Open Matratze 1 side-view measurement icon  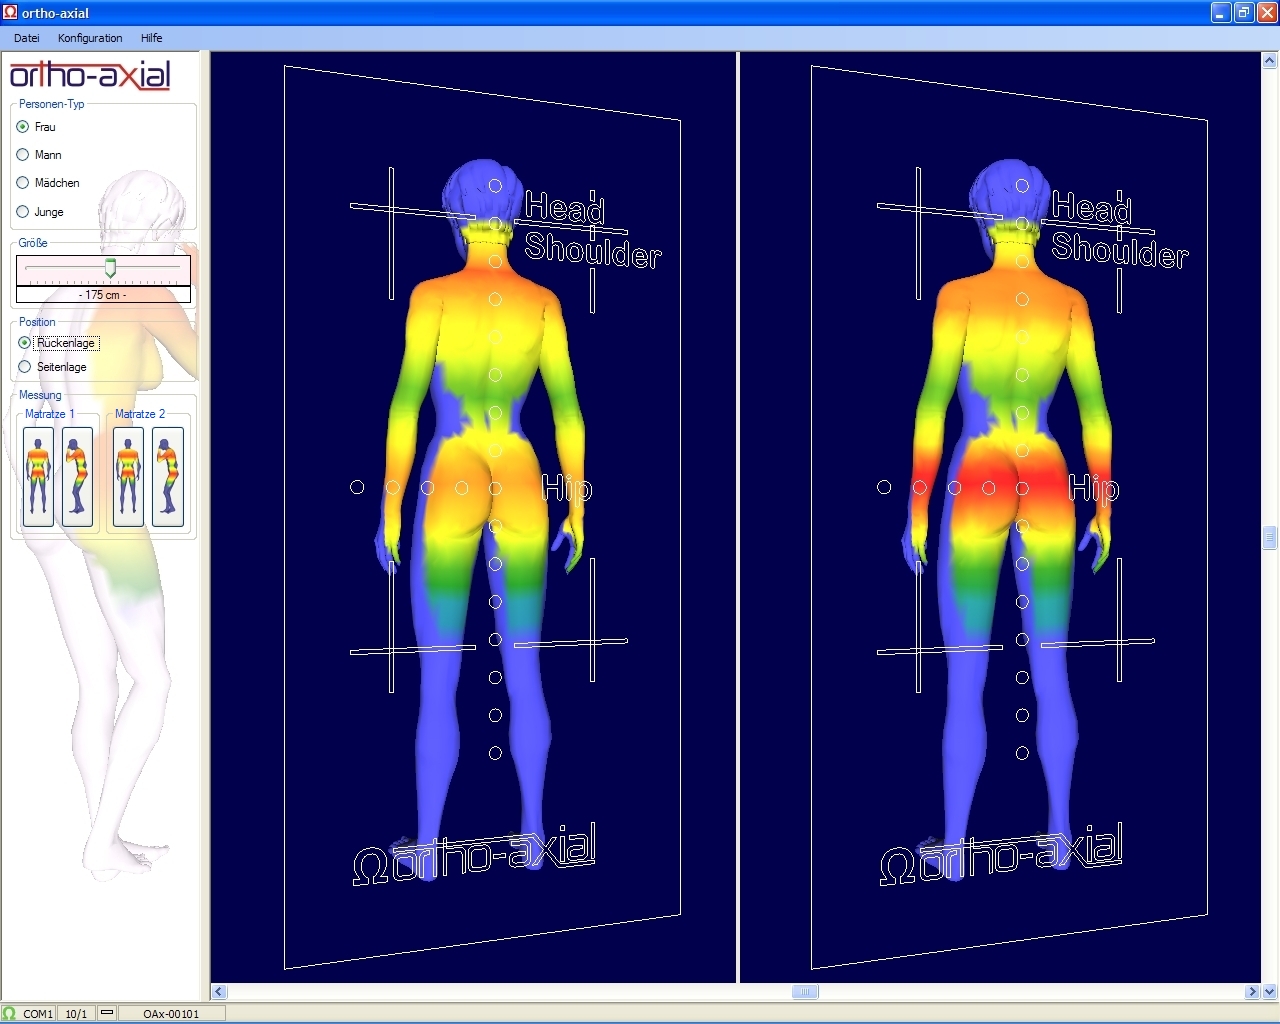coord(77,476)
